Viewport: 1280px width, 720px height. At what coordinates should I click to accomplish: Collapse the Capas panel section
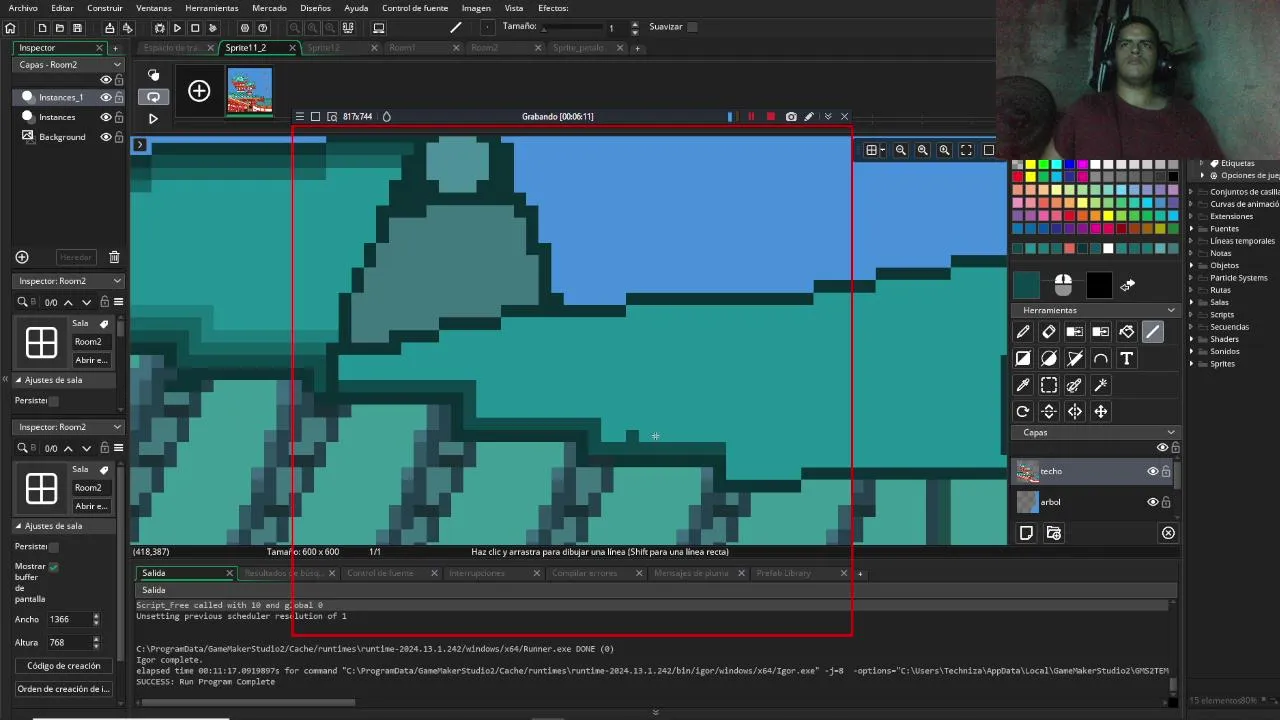pyautogui.click(x=1171, y=432)
